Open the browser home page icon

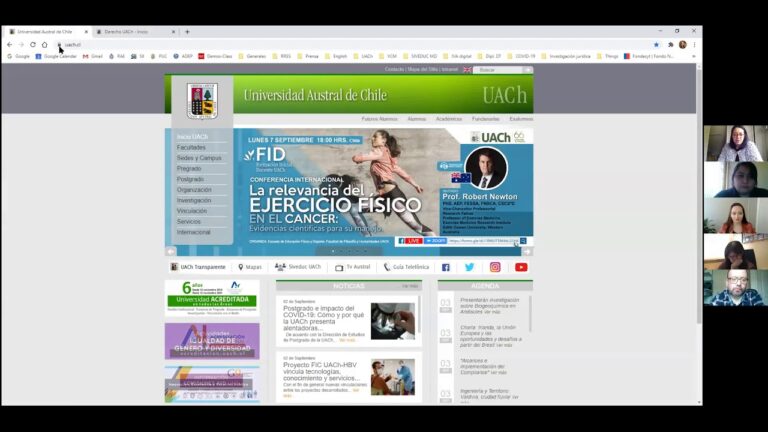pos(45,45)
